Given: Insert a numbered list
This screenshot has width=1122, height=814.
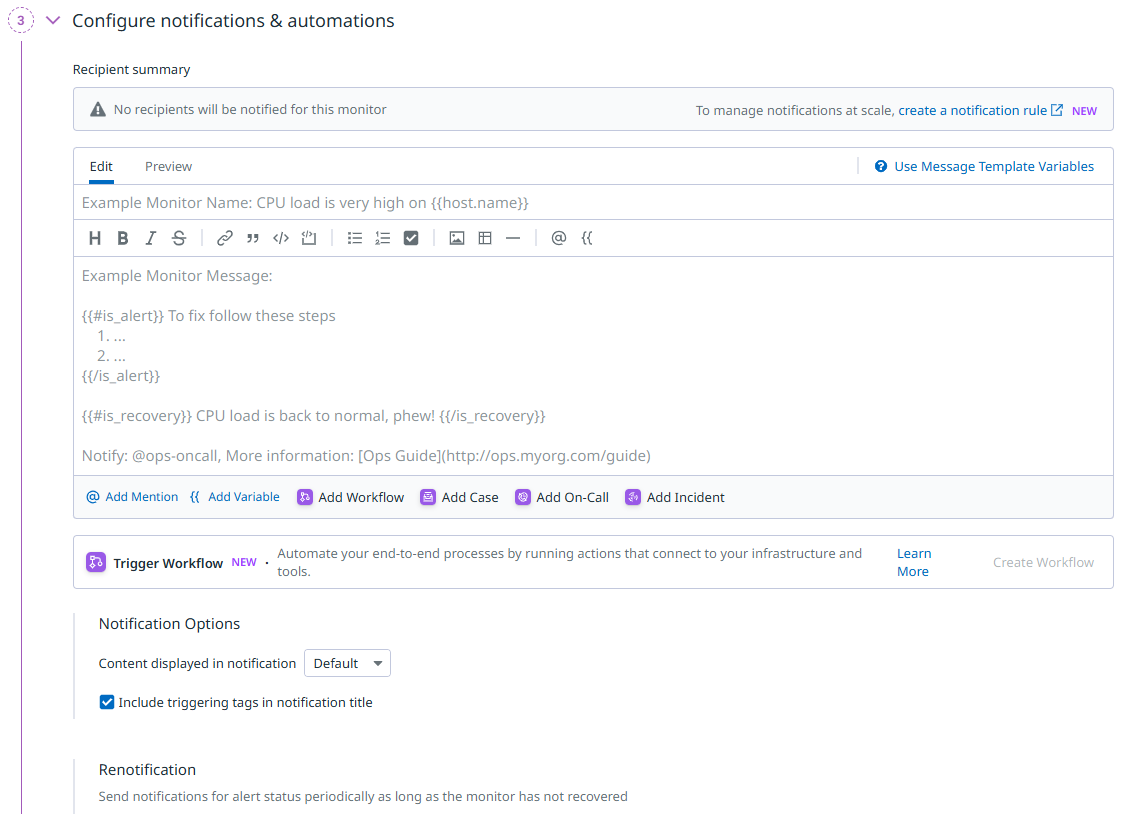Looking at the screenshot, I should [x=383, y=238].
